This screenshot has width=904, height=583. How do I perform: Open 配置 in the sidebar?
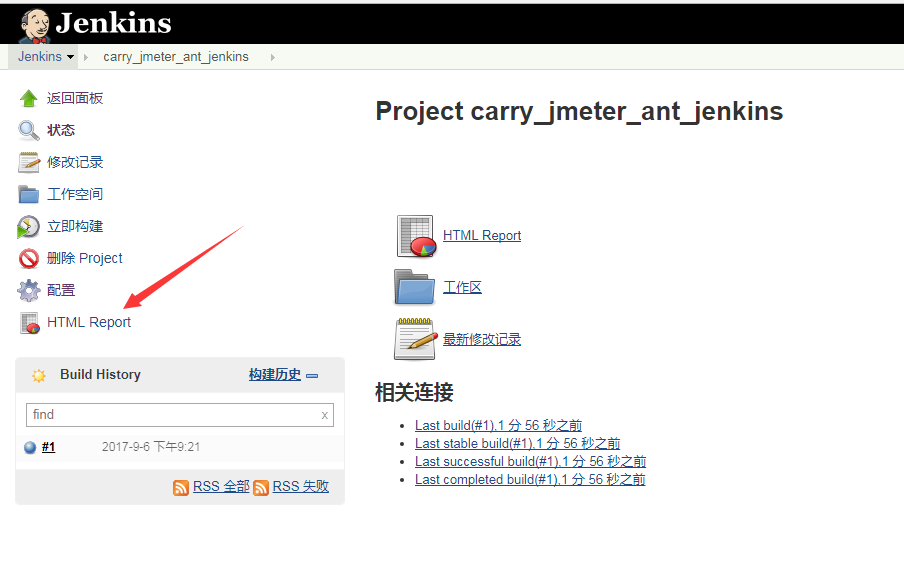[61, 291]
